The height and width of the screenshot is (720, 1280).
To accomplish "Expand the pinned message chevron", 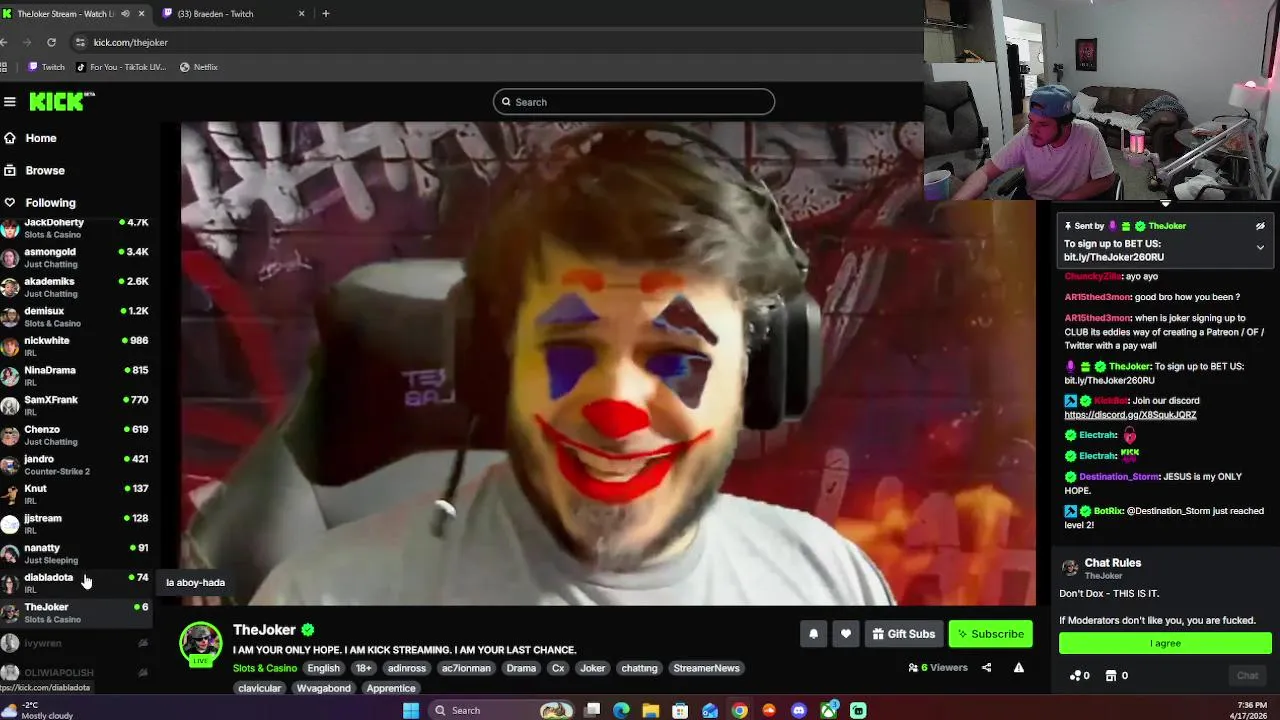I will pos(1260,247).
